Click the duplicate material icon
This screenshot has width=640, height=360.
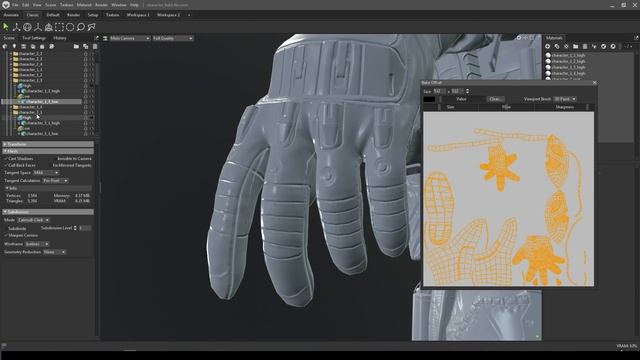coord(557,47)
